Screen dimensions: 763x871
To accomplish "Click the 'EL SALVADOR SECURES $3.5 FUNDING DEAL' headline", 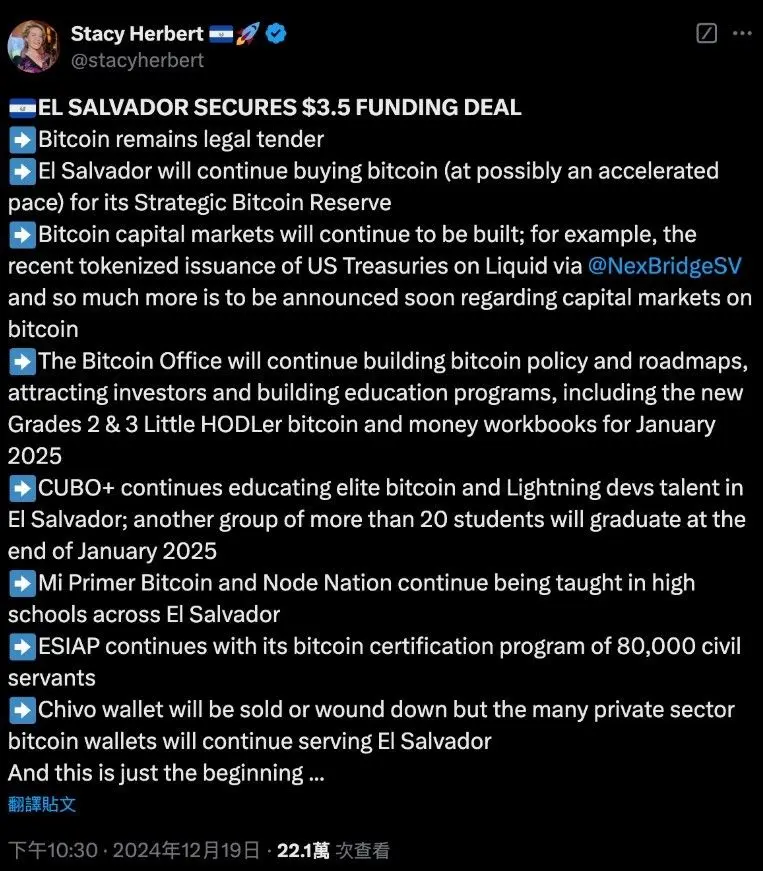I will [x=280, y=107].
